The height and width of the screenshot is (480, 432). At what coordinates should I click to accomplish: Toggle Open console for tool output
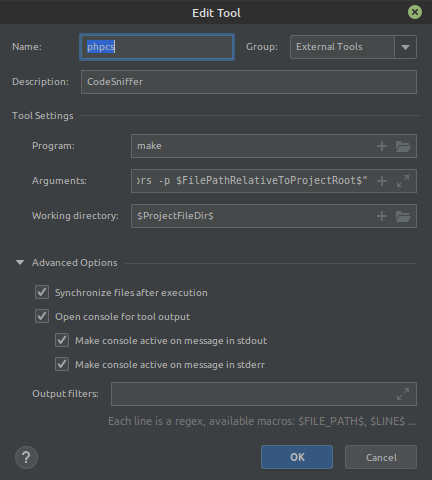[42, 316]
